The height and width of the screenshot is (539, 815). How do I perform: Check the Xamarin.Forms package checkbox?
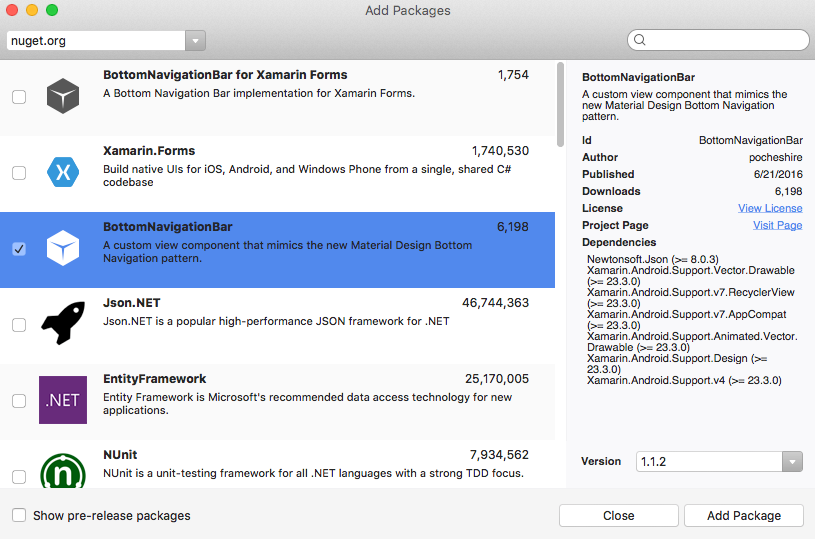point(19,173)
